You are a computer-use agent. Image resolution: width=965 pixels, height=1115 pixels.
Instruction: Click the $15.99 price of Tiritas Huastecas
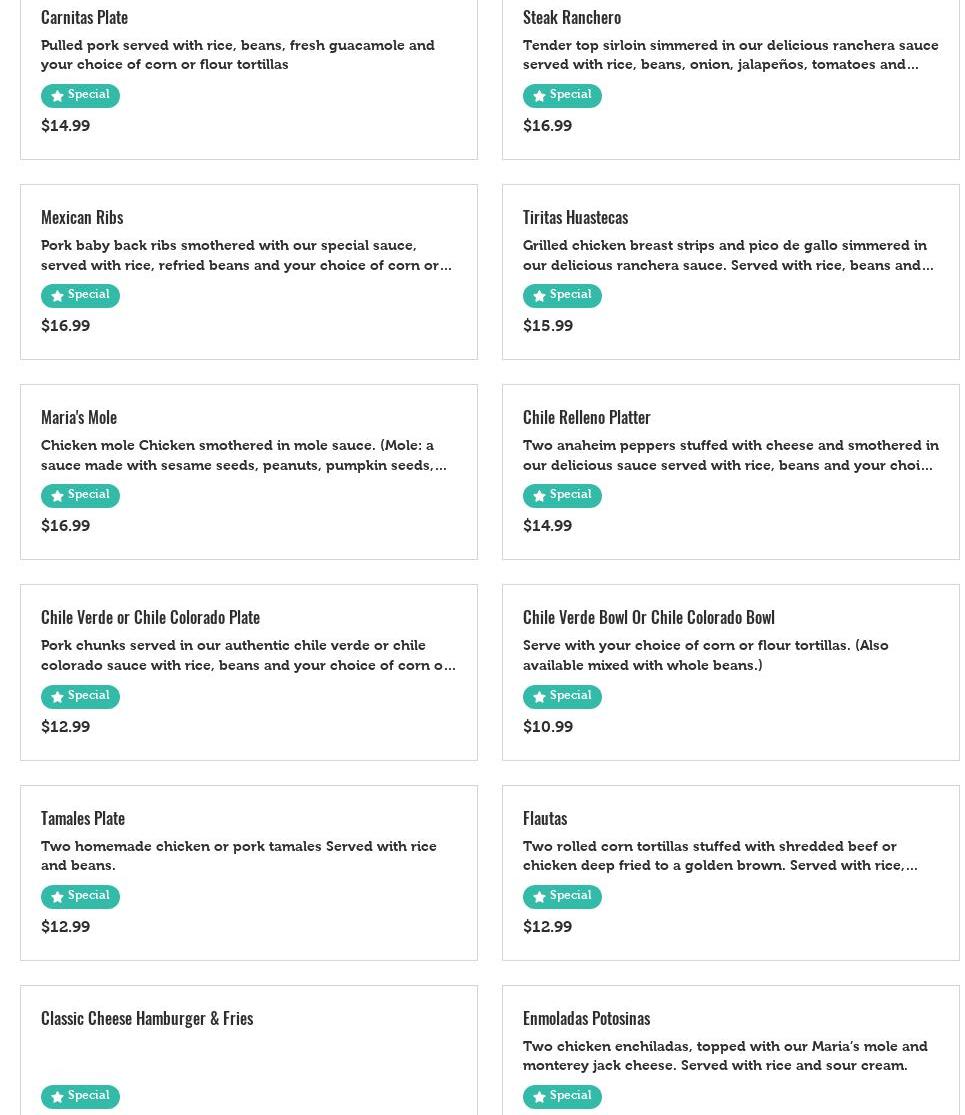(x=547, y=326)
